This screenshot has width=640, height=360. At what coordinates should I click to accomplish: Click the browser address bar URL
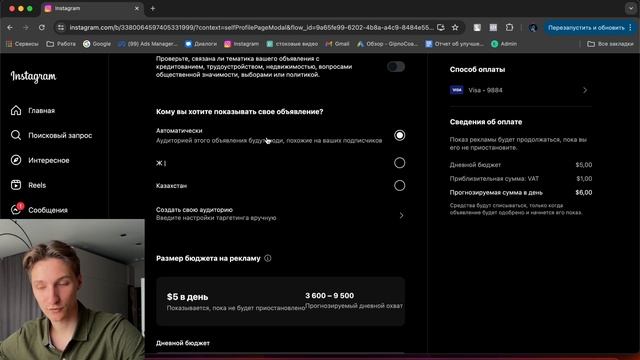coord(251,27)
